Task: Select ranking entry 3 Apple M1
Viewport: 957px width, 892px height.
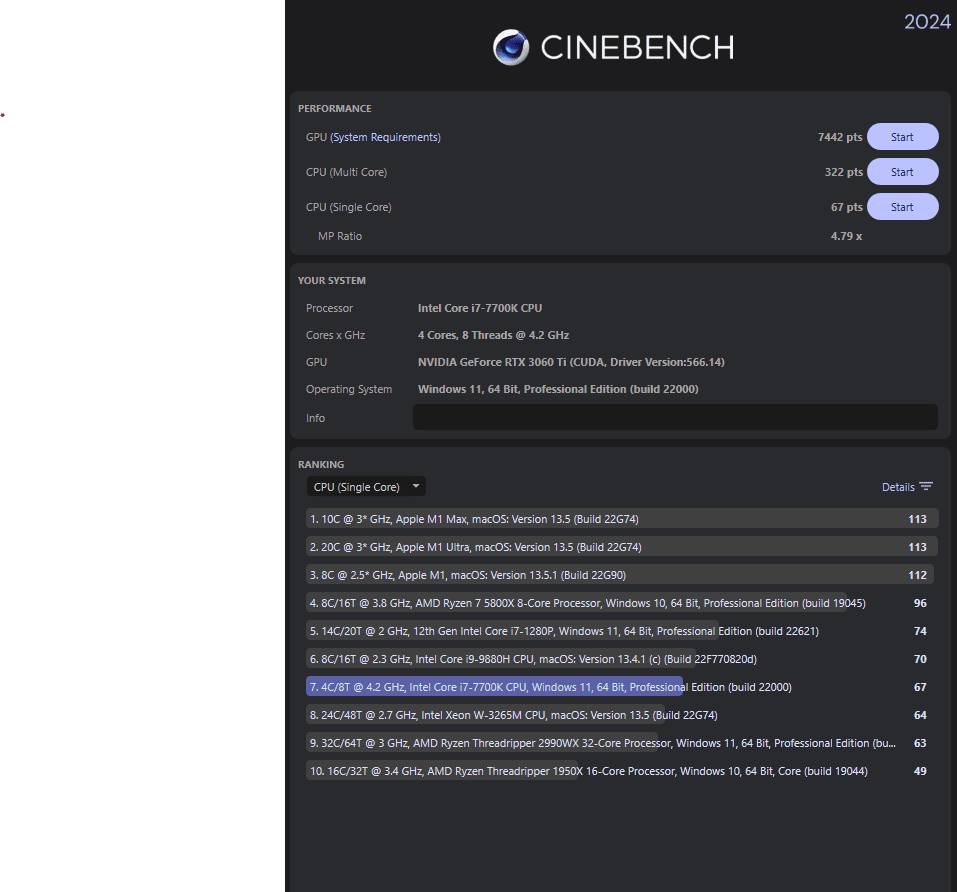Action: tap(621, 575)
